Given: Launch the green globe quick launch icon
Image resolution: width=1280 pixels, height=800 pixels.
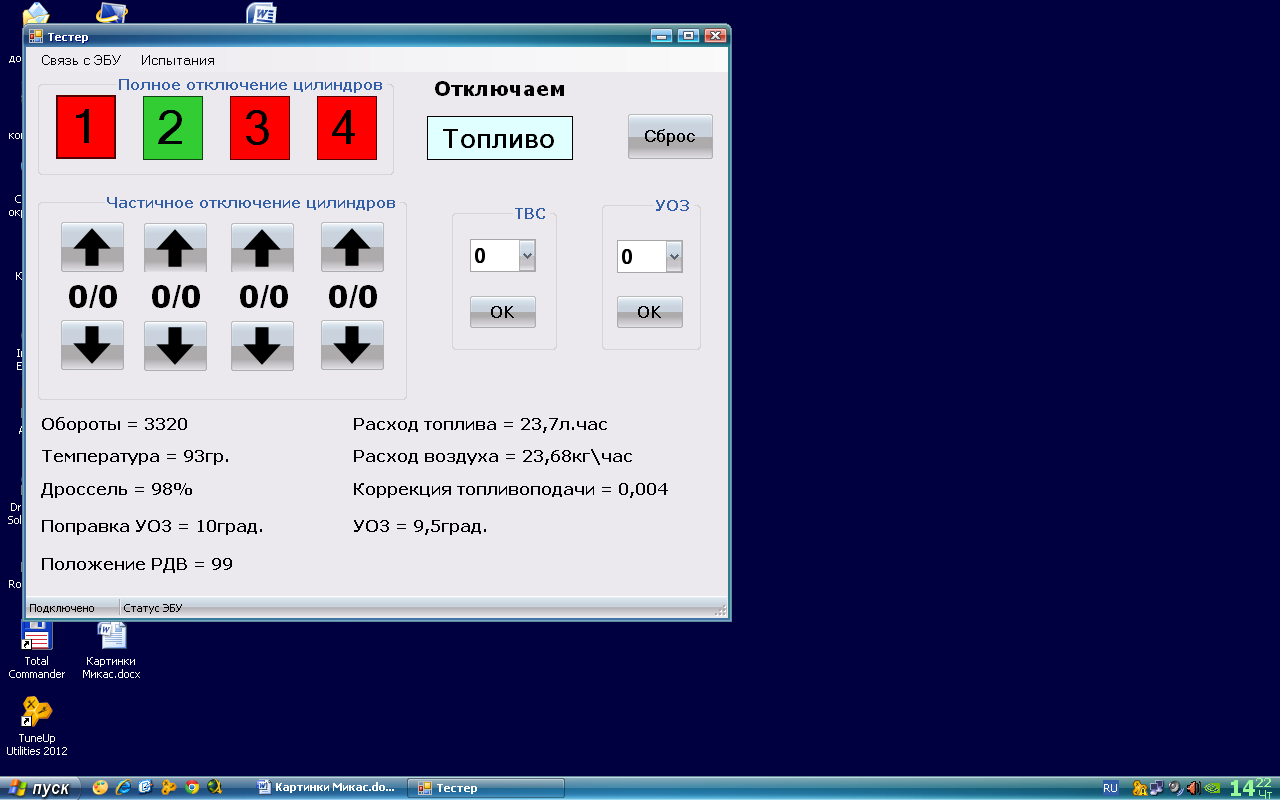Looking at the screenshot, I should 214,788.
